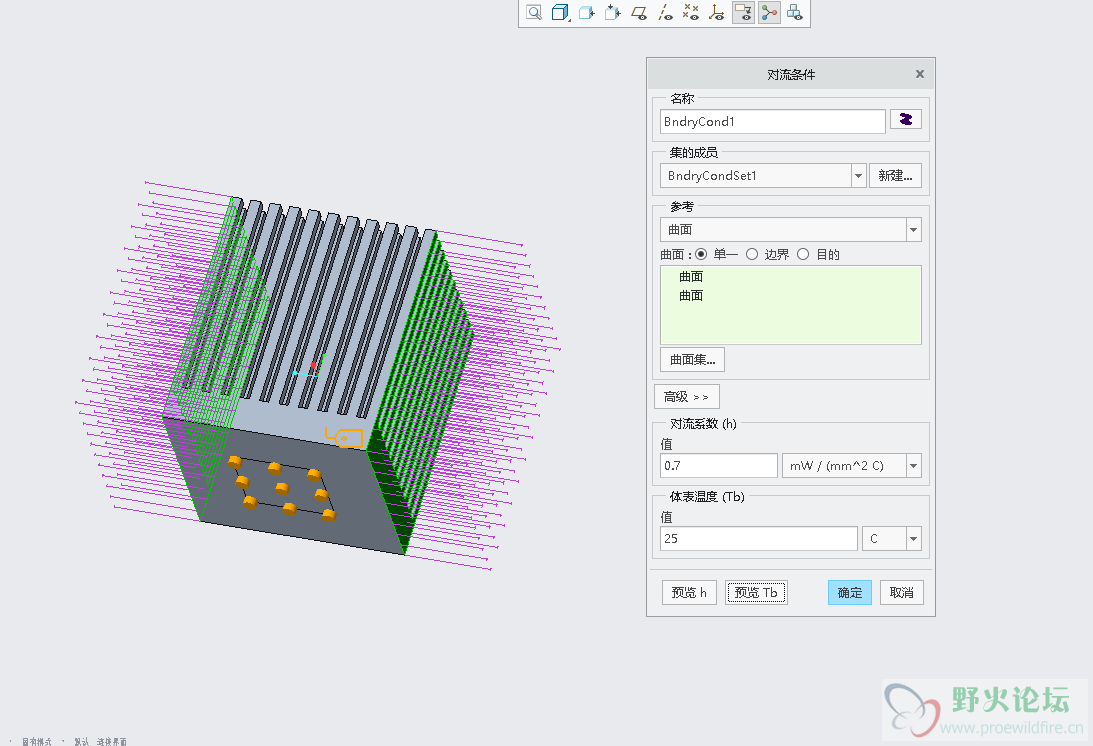
Task: Open the mW / (mm^2 C) unit dropdown
Action: [x=913, y=466]
